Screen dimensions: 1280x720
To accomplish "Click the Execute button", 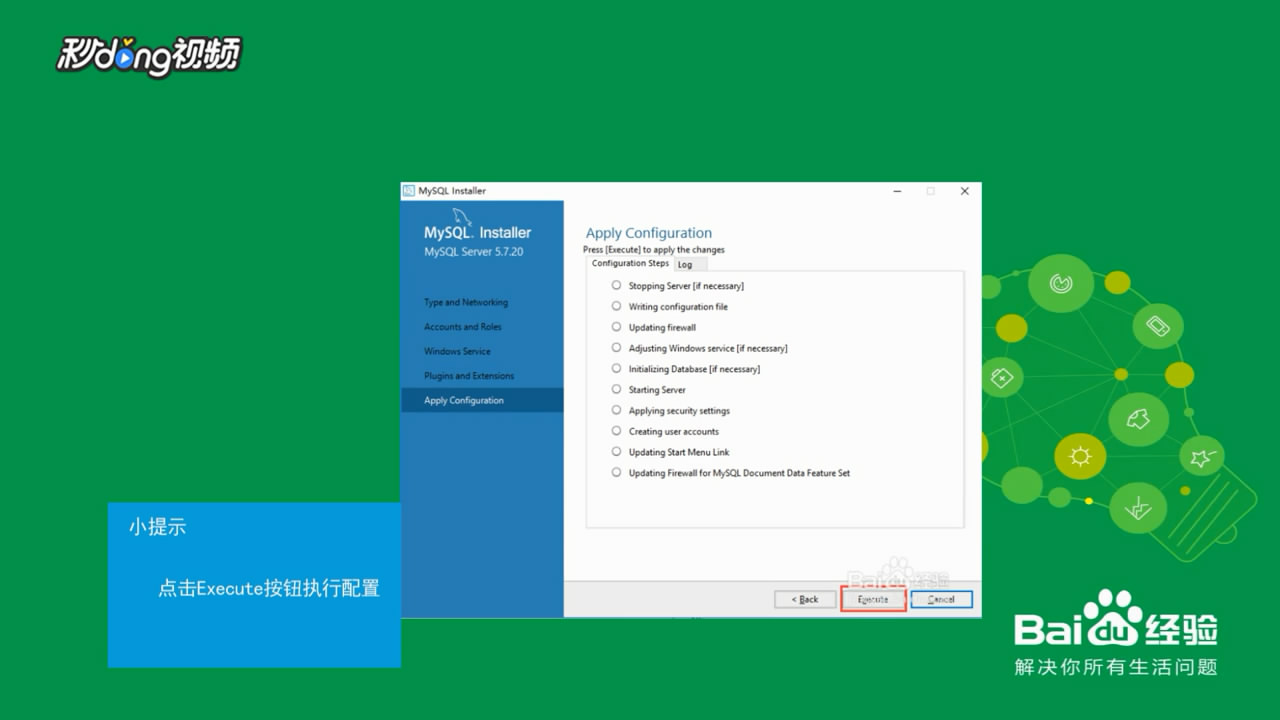I will pyautogui.click(x=872, y=599).
